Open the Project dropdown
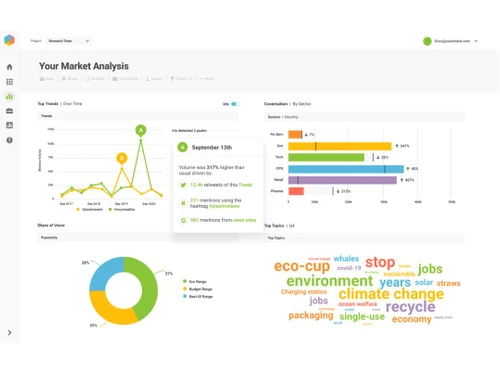Screen dimensions: 500x375 coord(68,41)
